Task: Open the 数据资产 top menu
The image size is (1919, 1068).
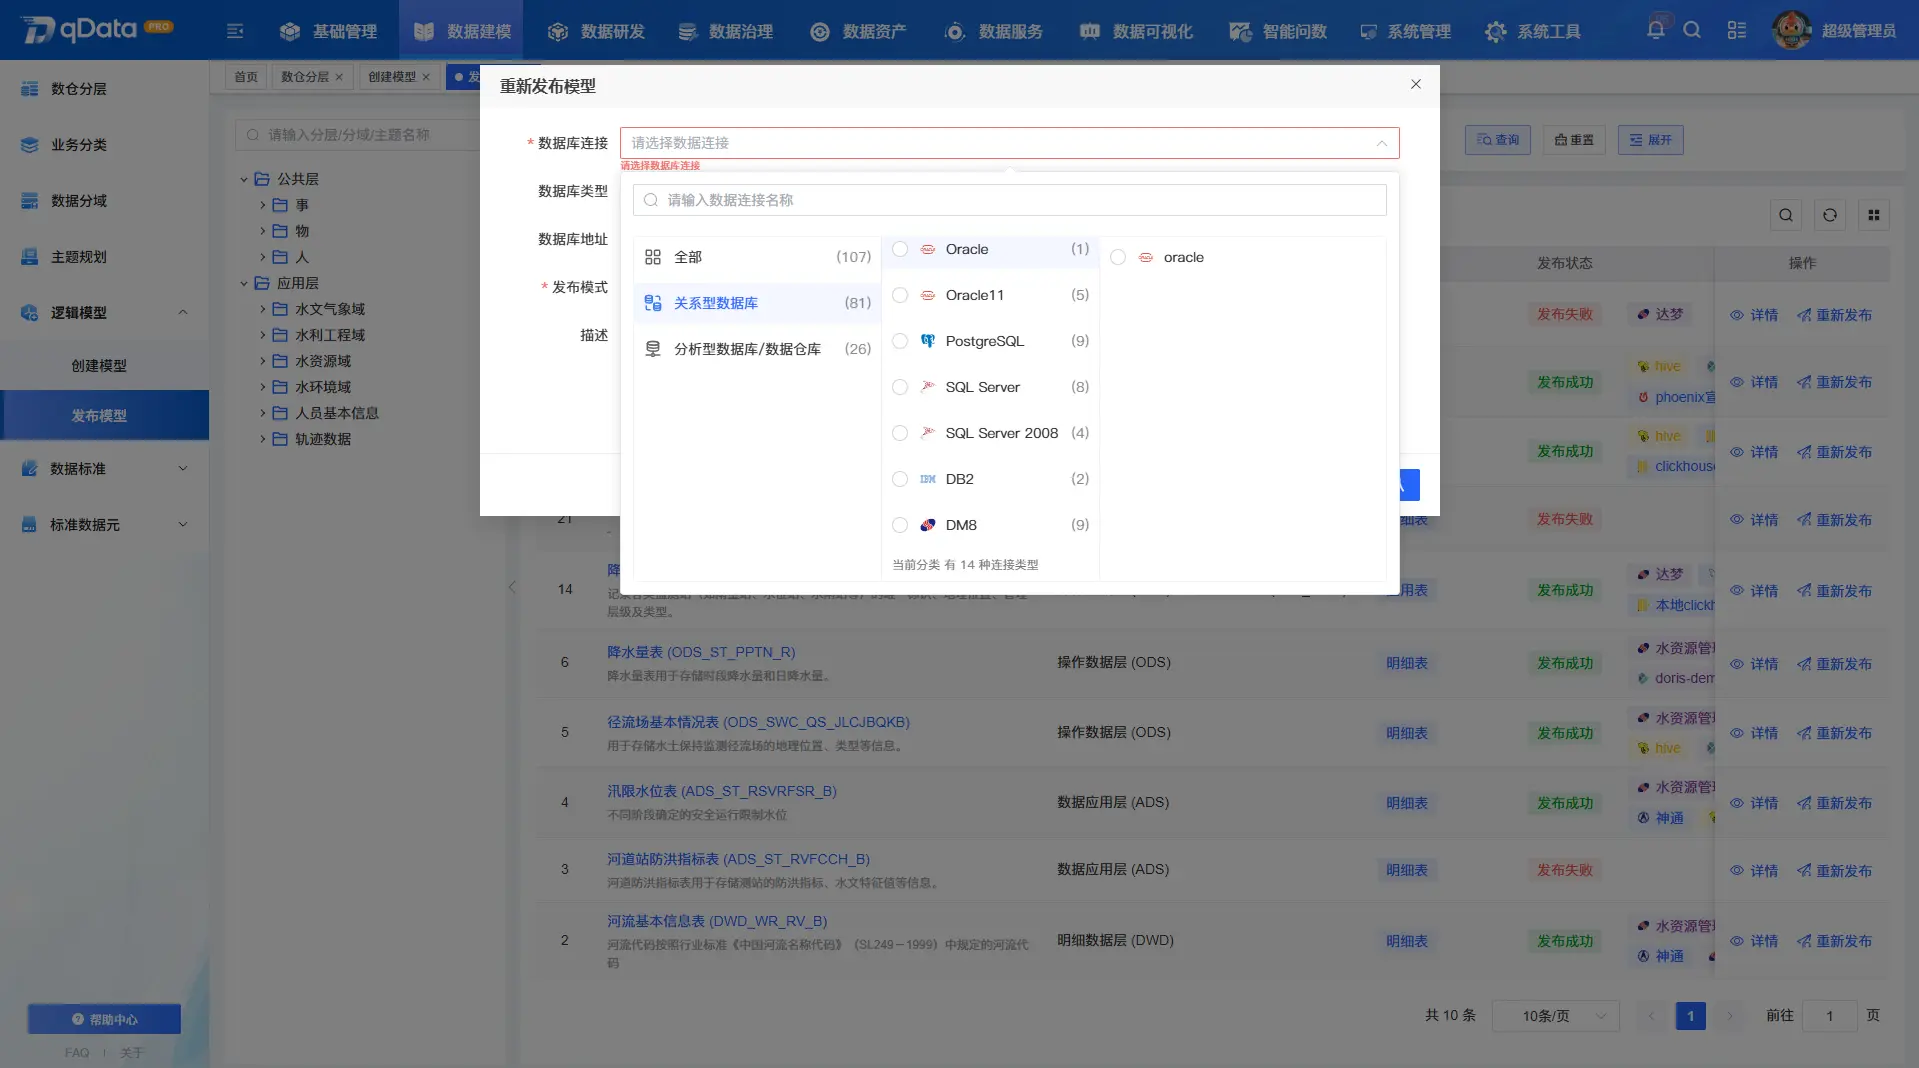Action: coord(858,31)
